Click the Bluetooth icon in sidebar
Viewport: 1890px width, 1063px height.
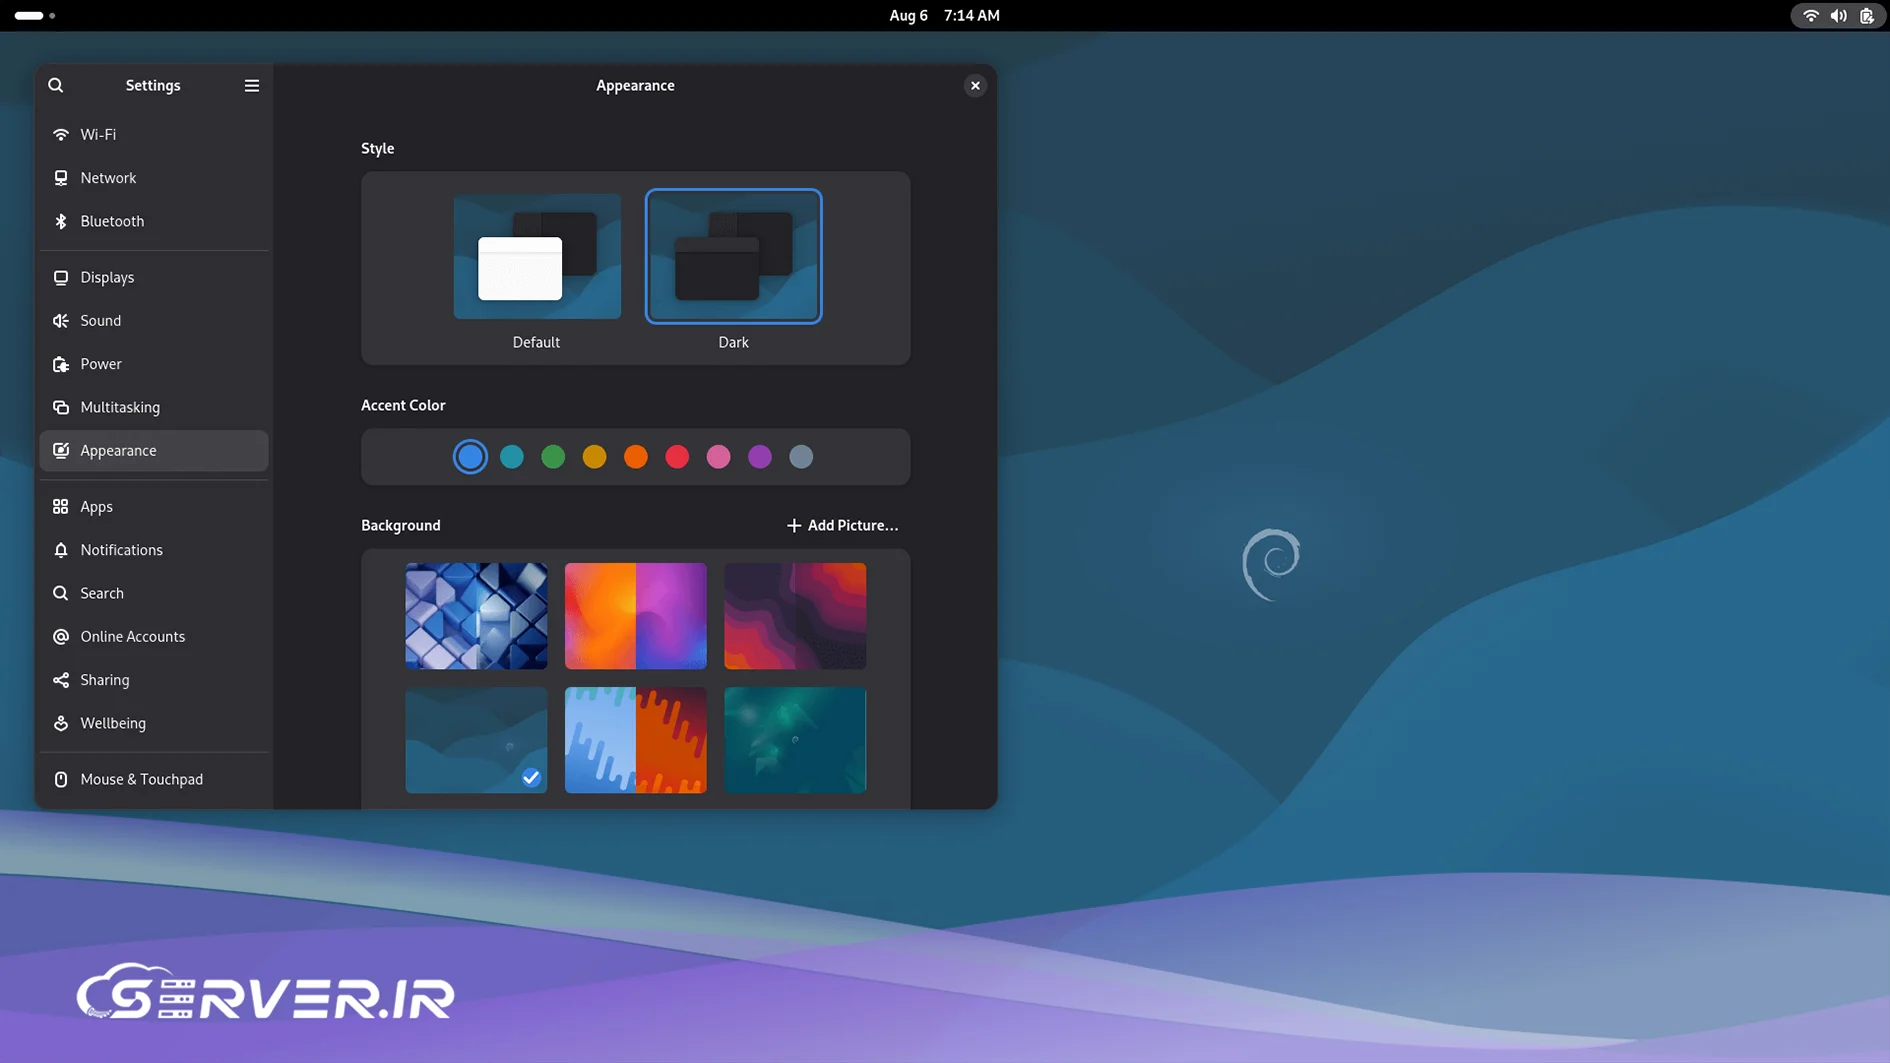coord(61,221)
